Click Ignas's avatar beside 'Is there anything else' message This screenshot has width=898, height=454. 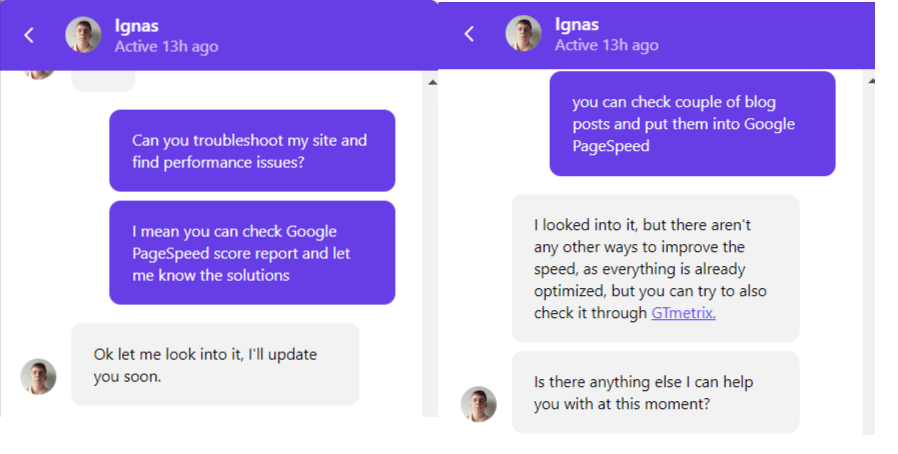tap(479, 404)
